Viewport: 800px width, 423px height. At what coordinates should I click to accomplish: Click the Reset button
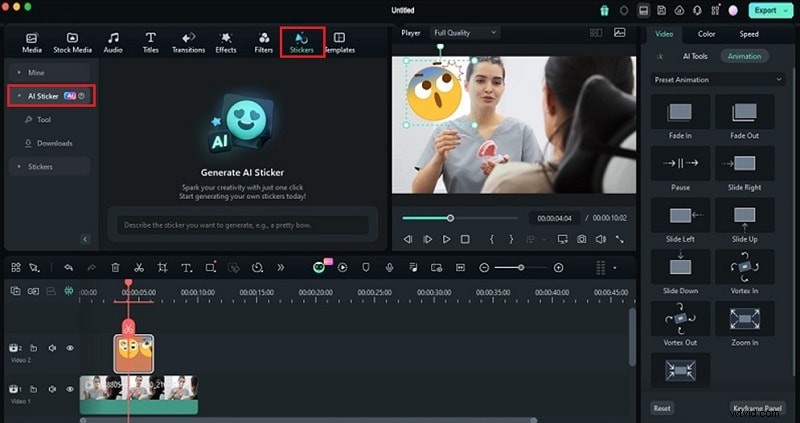click(x=662, y=408)
